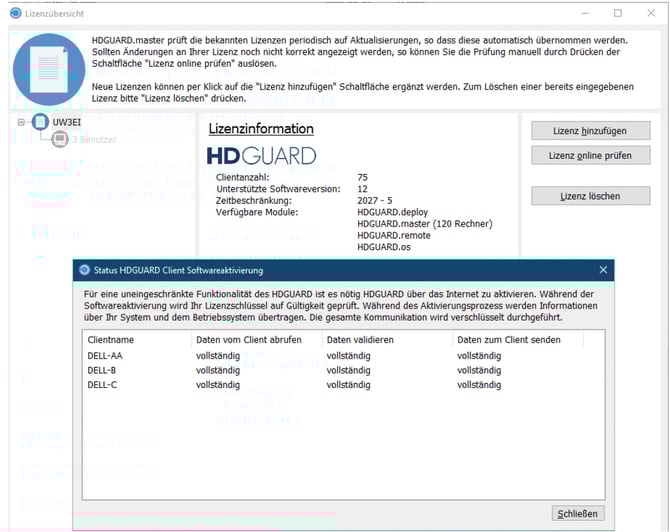Click the Unterstützte Softwareversion value 12
This screenshot has width=670, height=532.
[362, 189]
